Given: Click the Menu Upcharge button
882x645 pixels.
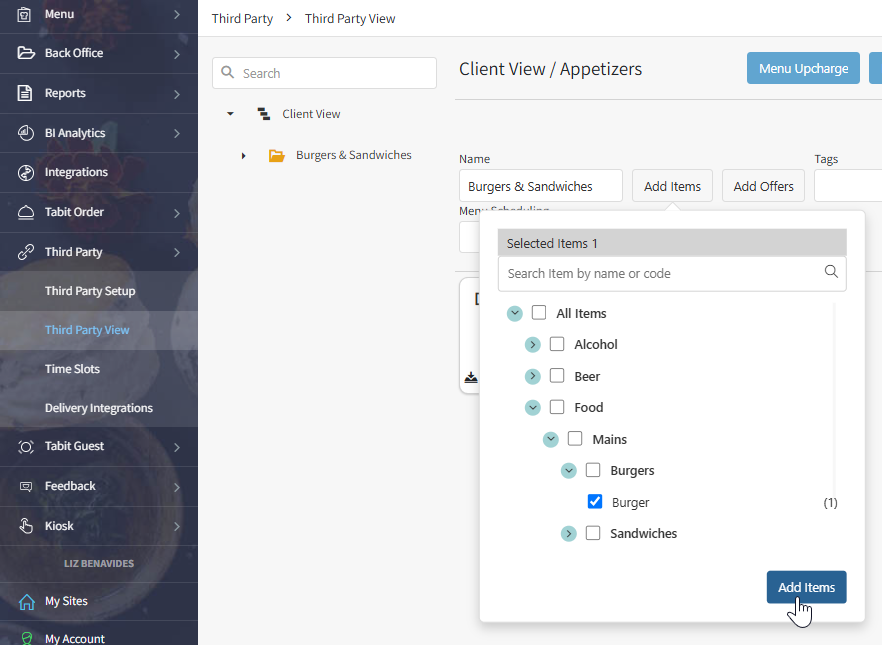Looking at the screenshot, I should point(803,68).
